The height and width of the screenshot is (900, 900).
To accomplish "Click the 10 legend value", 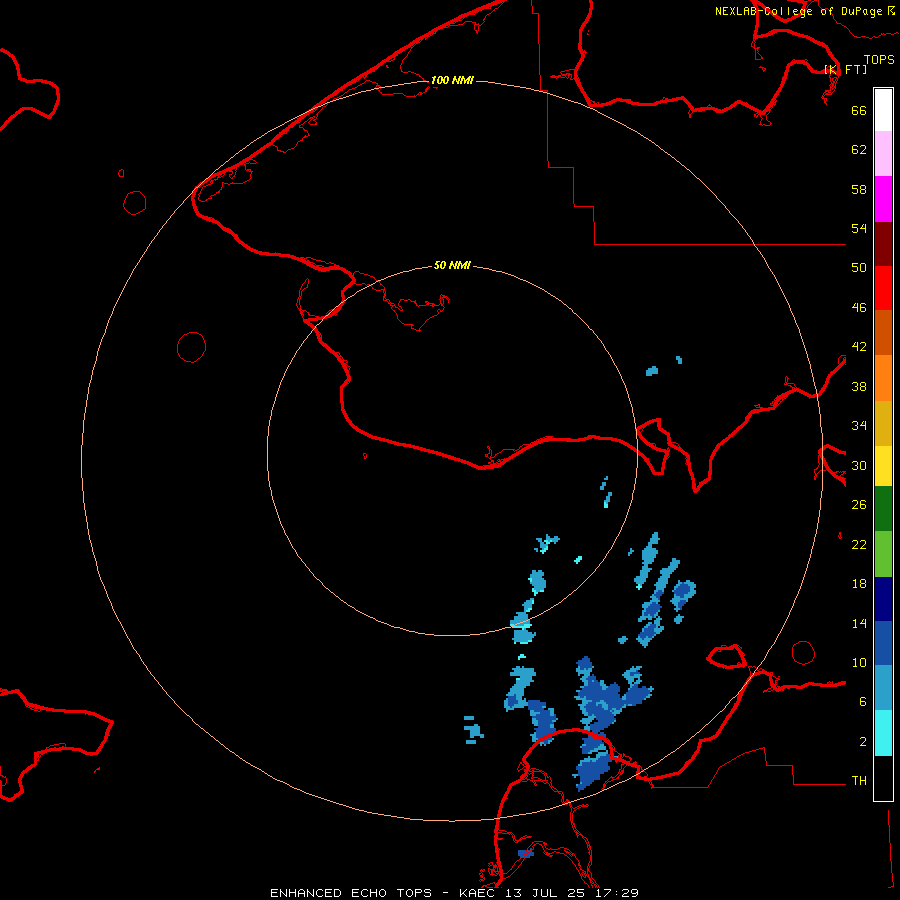I will 859,663.
